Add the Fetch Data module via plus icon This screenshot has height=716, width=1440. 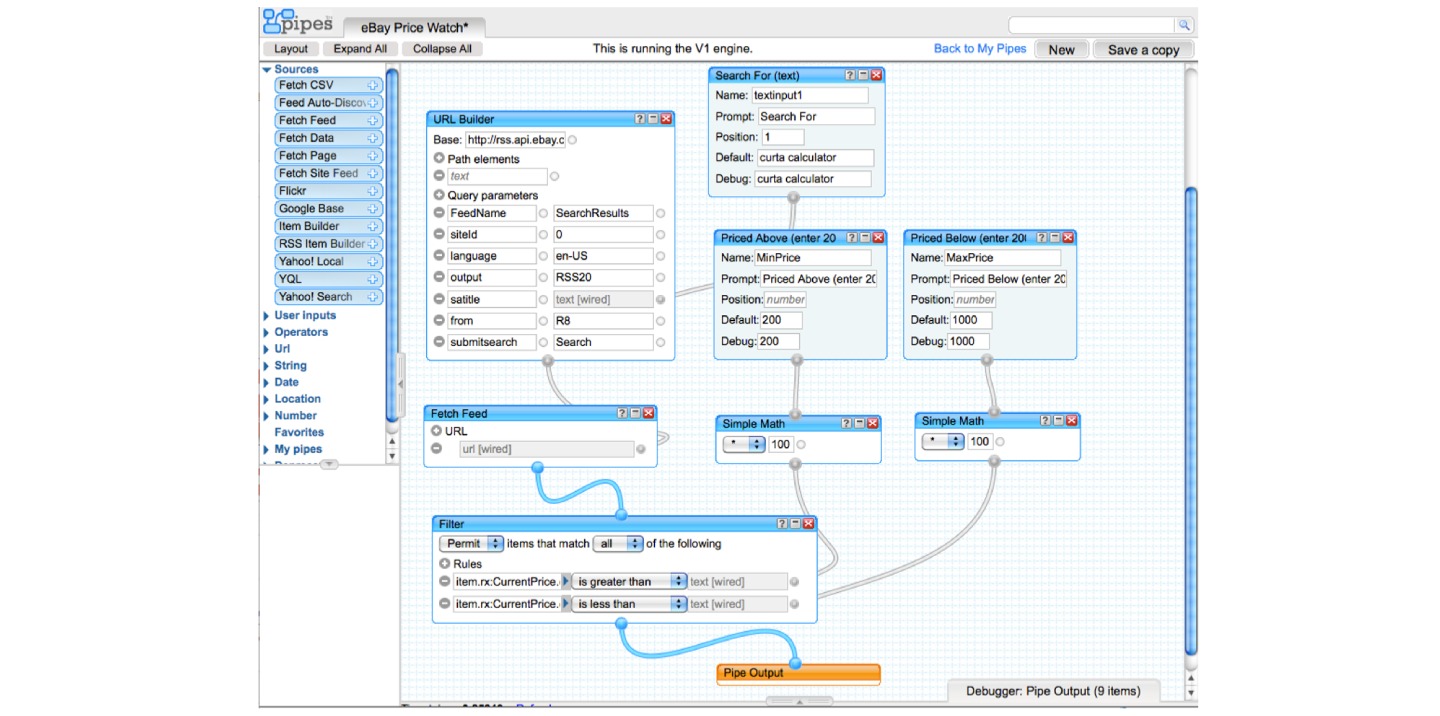[x=373, y=138]
